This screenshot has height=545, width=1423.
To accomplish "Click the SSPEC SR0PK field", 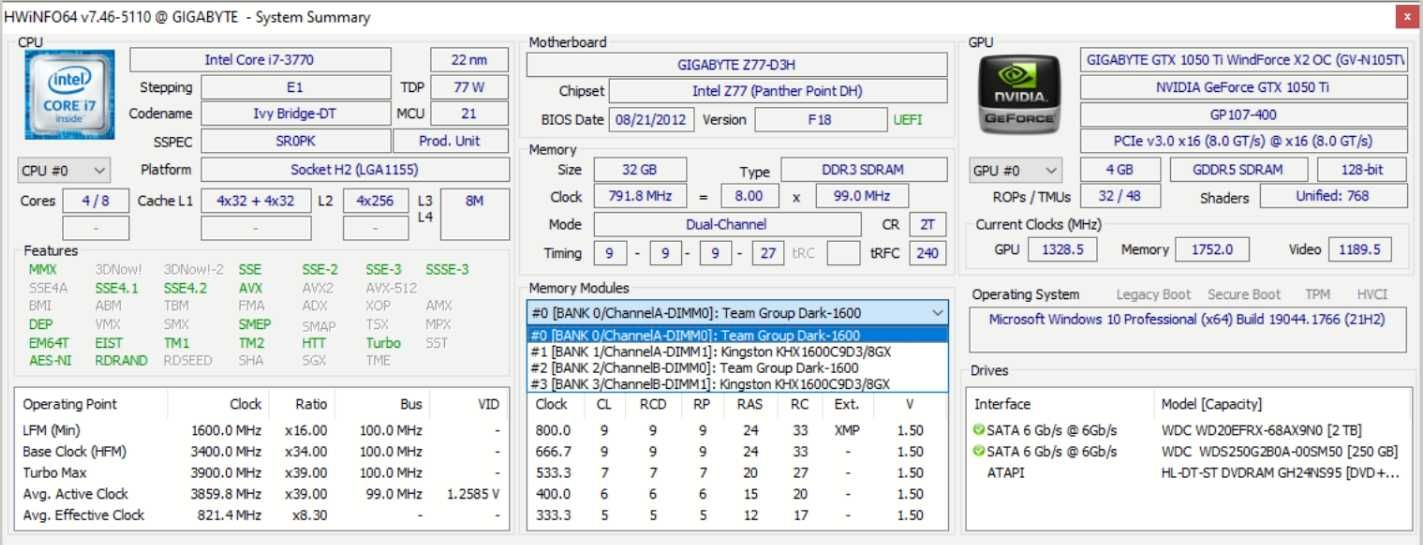I will (294, 141).
